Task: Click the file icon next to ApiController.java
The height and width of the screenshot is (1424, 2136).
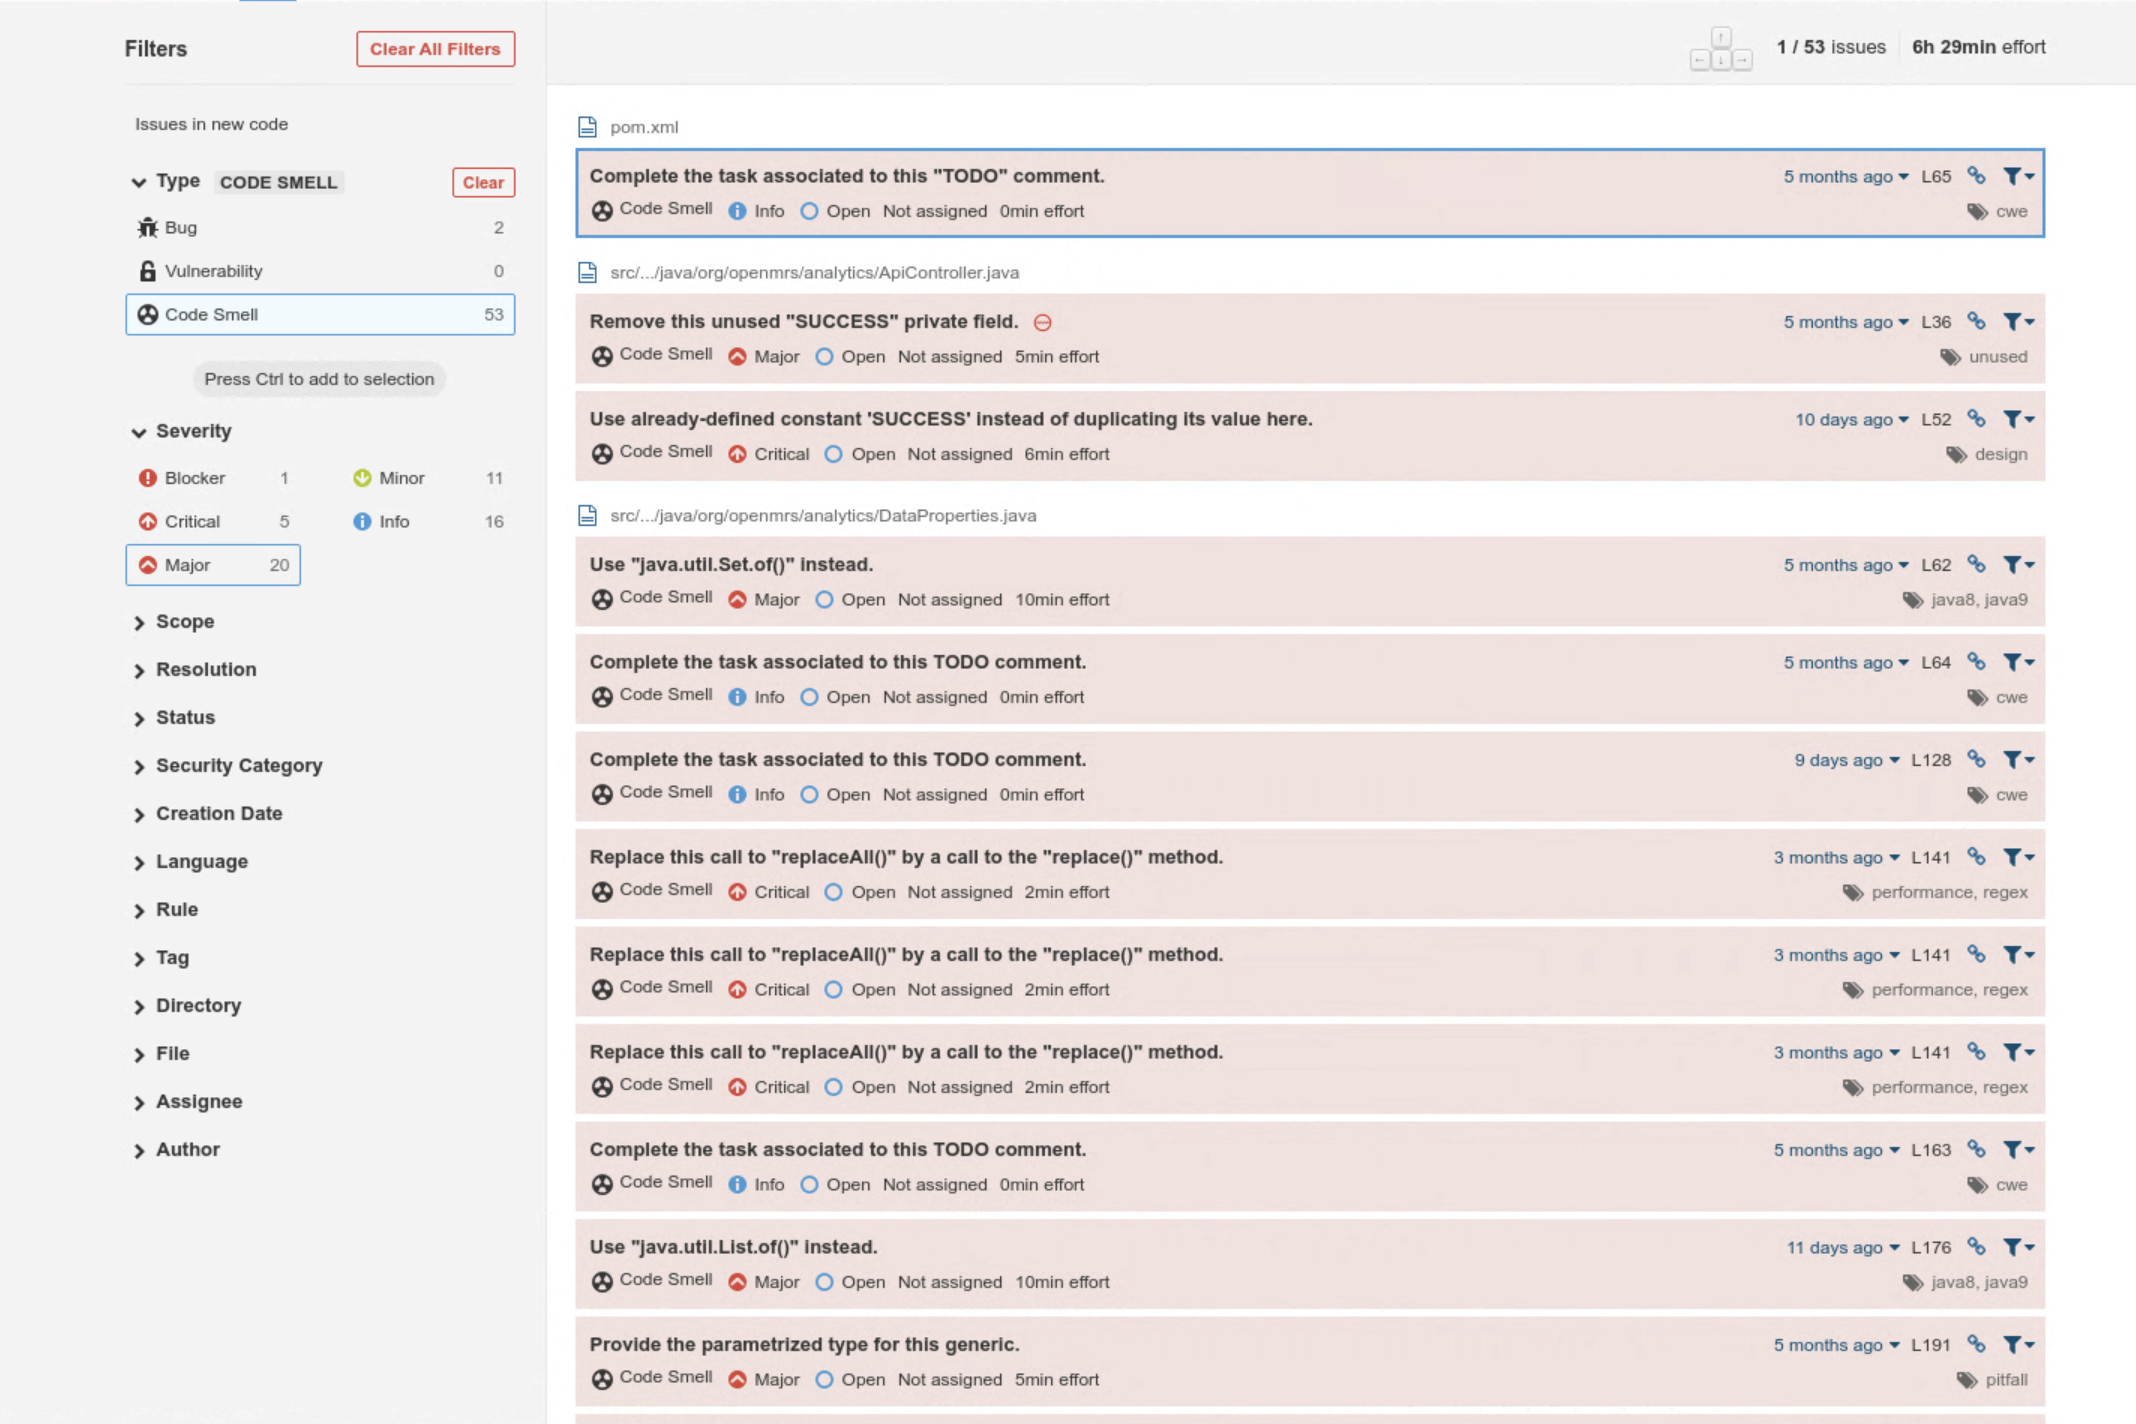Action: [586, 271]
